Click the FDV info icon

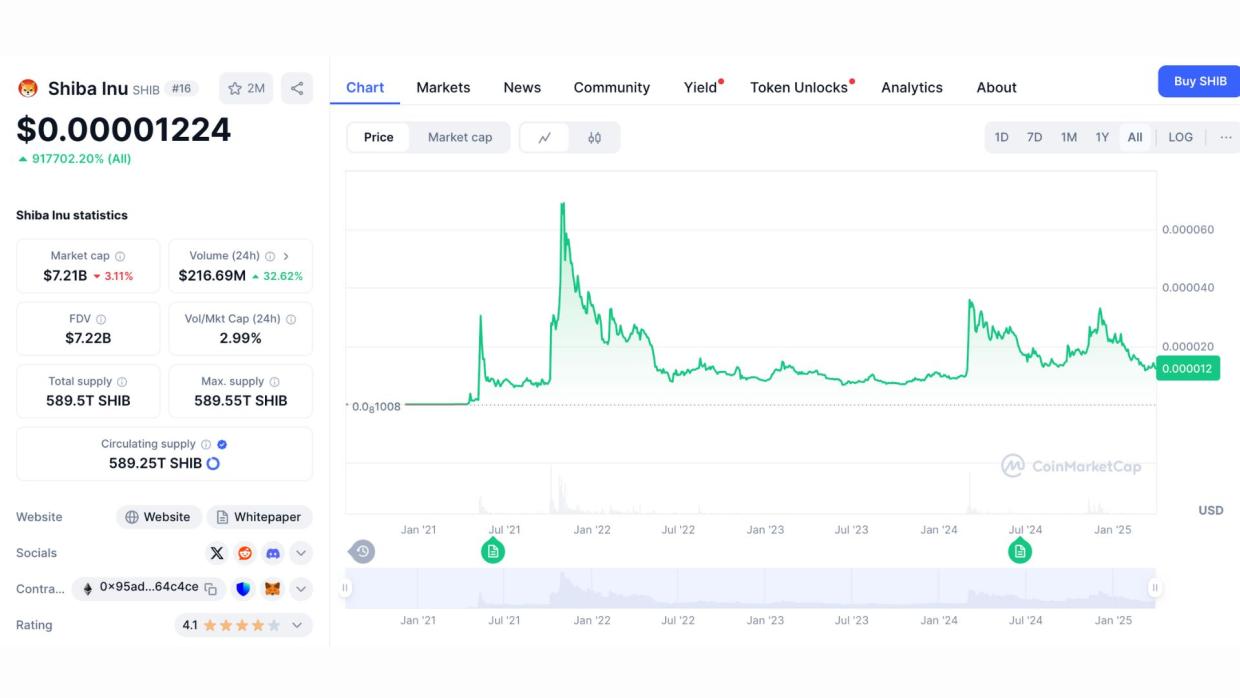tap(101, 320)
